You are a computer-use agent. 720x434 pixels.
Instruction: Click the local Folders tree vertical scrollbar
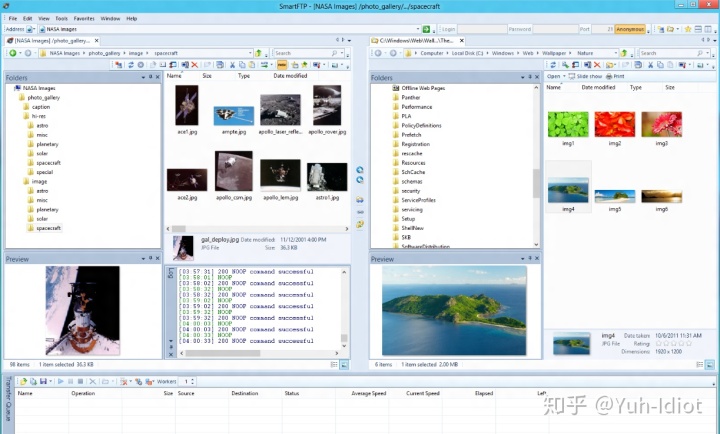tap(536, 166)
